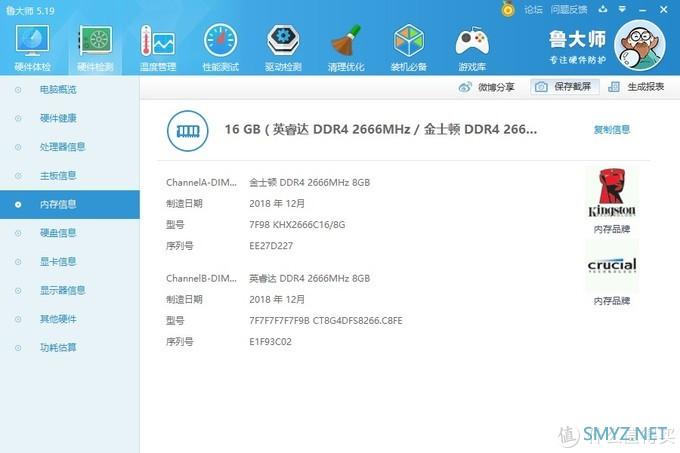Click serial number EE27D227

coord(271,246)
